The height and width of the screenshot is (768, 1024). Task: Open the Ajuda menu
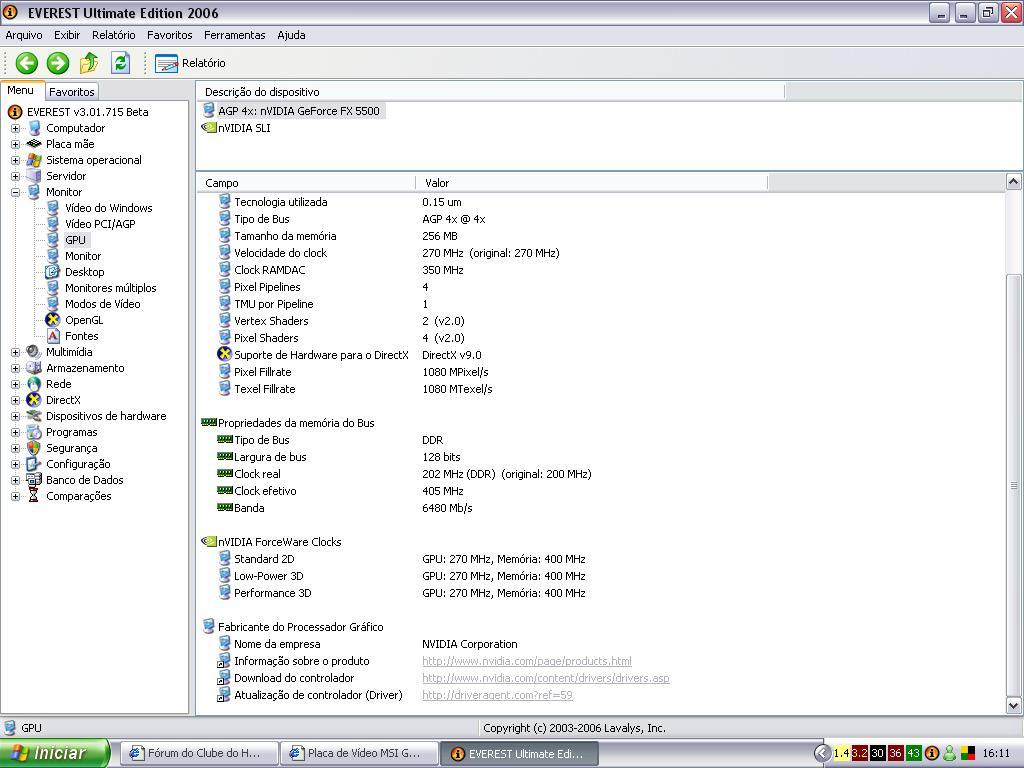tap(291, 35)
